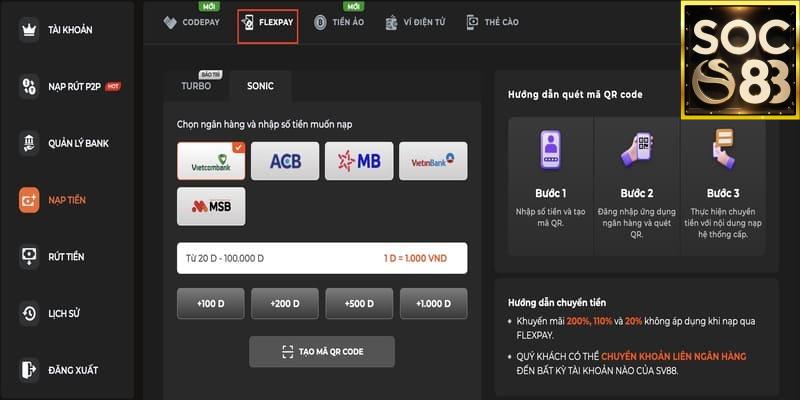
Task: Click the '1 D = 1.000 VND' rate text
Action: [x=415, y=258]
